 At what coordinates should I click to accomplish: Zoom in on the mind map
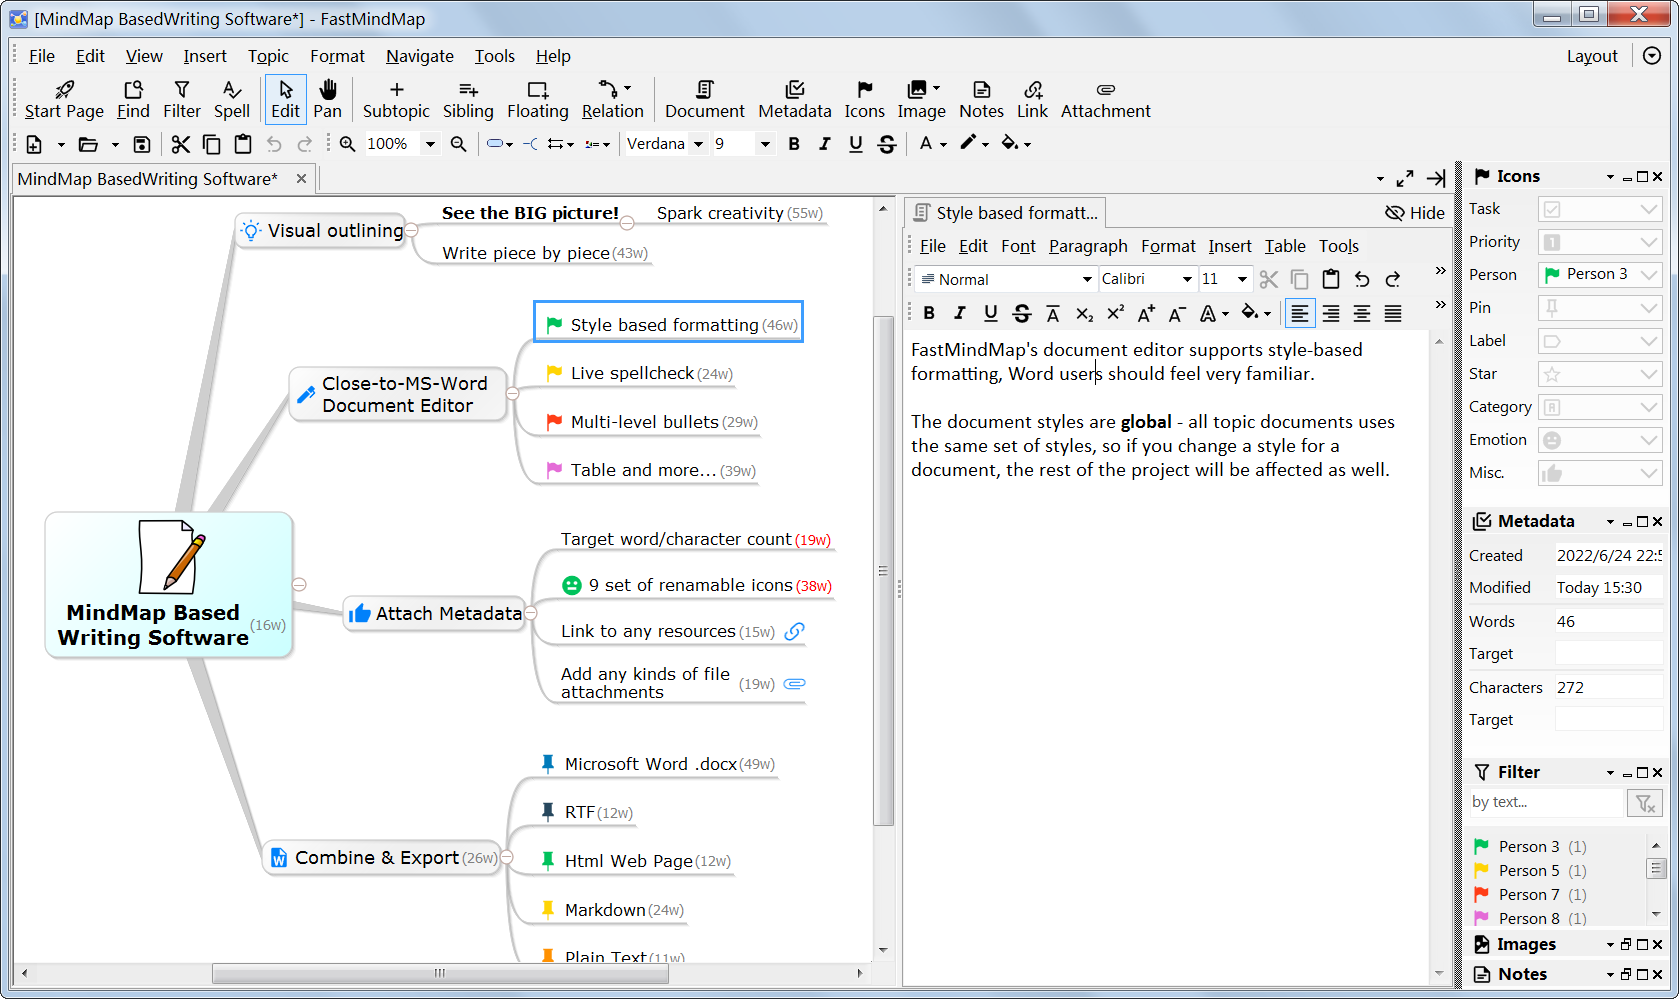point(347,144)
